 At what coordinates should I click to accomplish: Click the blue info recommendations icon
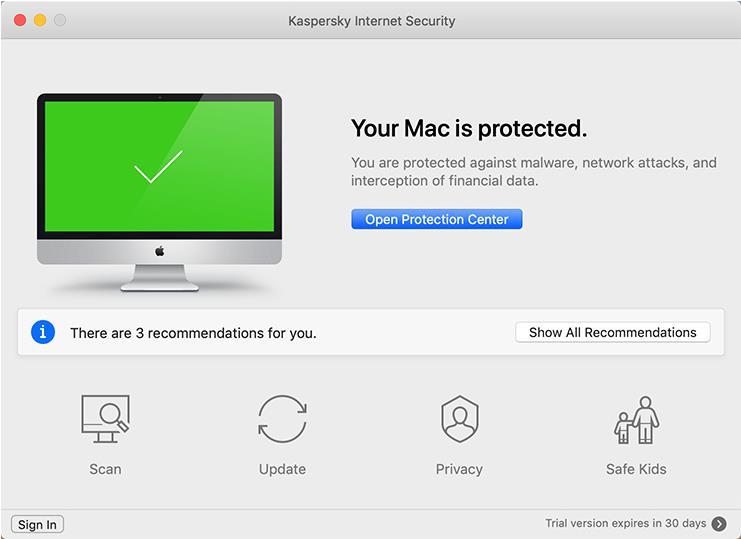tap(43, 332)
